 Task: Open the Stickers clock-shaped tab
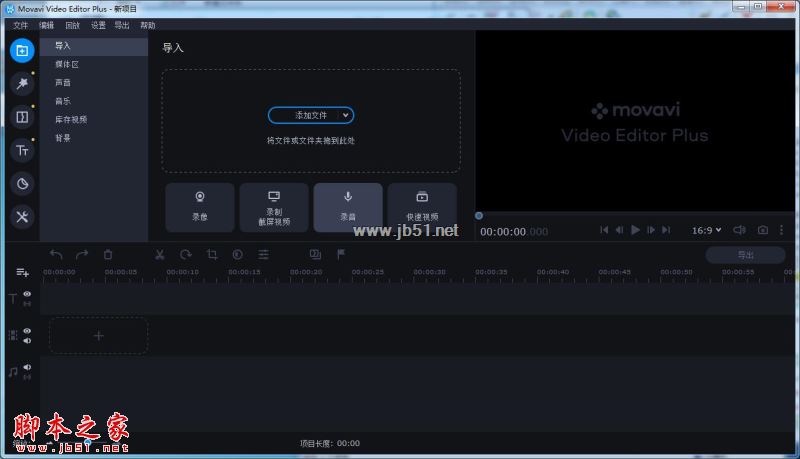22,184
